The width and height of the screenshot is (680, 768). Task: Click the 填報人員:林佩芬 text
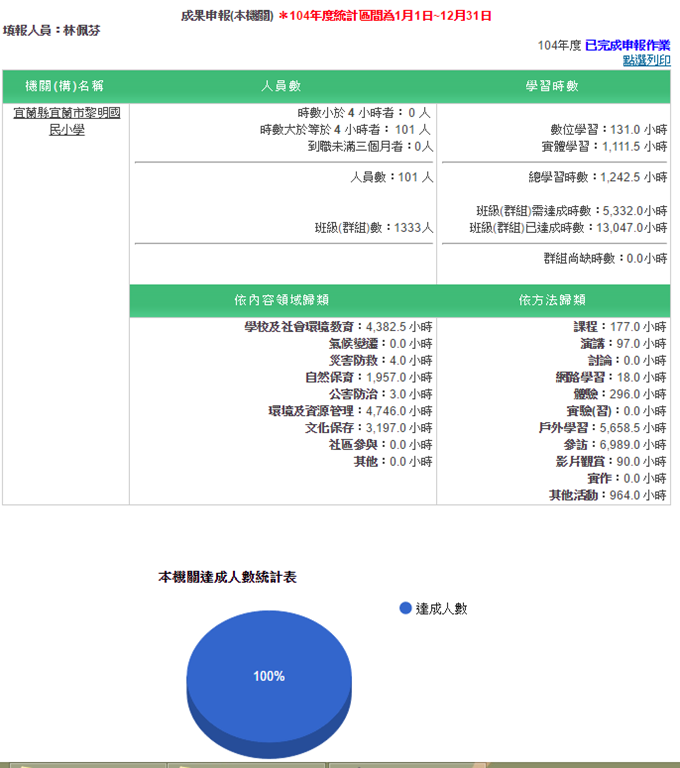coord(51,30)
